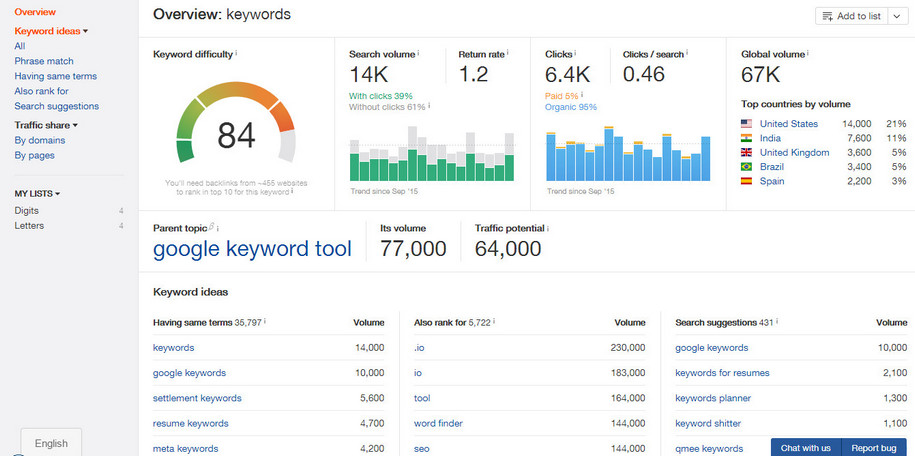The height and width of the screenshot is (456, 915).
Task: Click the United States country link
Action: tap(789, 124)
